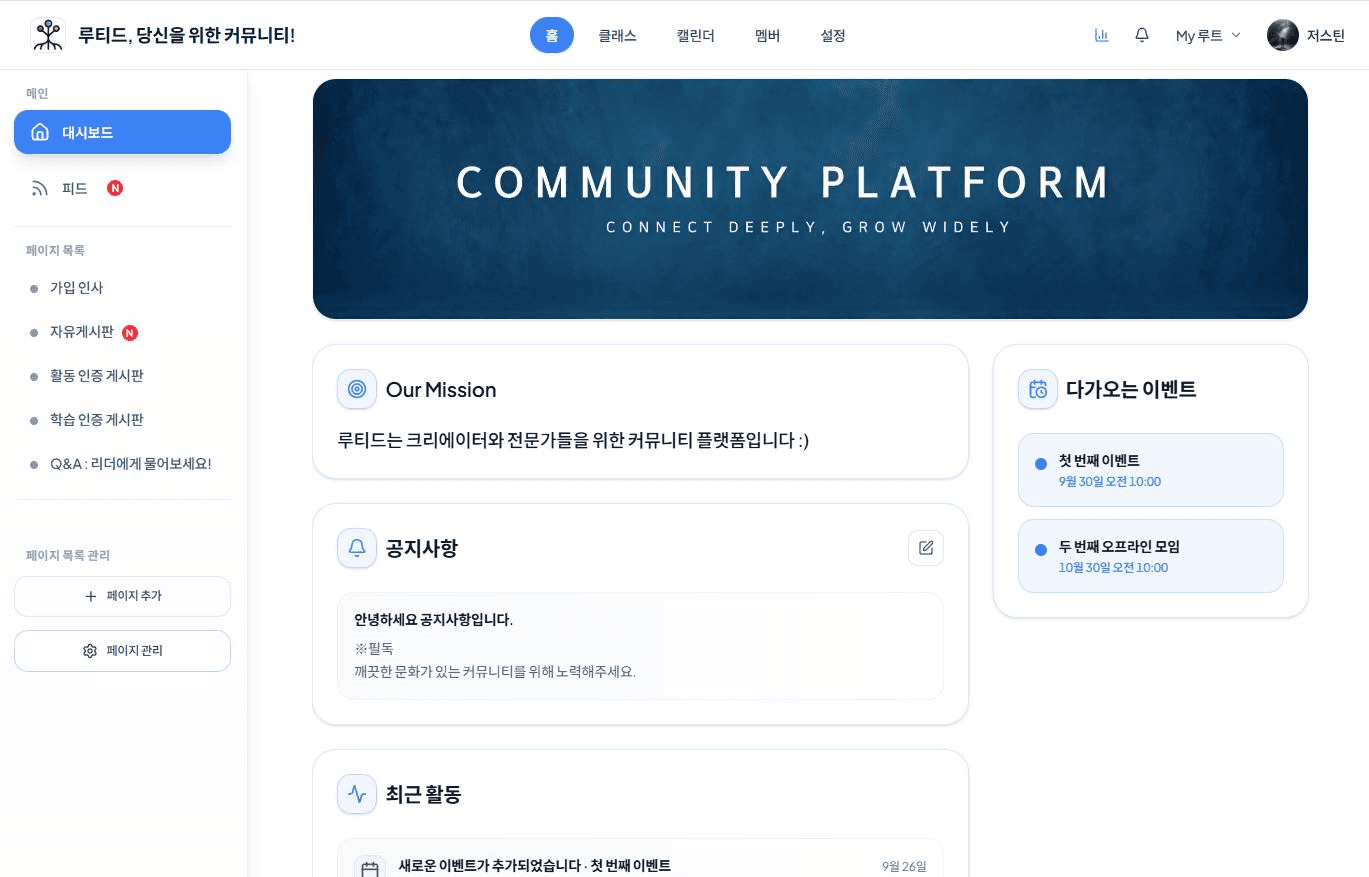Open the 페이지 관리 settings gear
The height and width of the screenshot is (877, 1369).
tap(90, 651)
